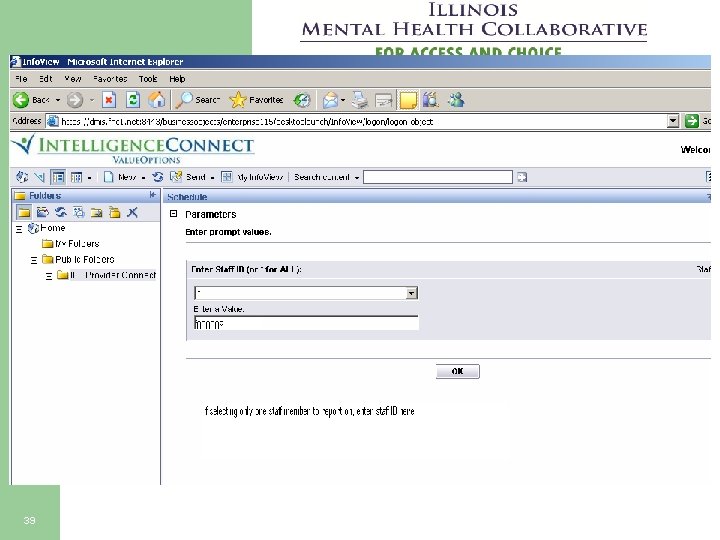Collapse the Home tree node
The height and width of the screenshot is (540, 720).
(19, 229)
